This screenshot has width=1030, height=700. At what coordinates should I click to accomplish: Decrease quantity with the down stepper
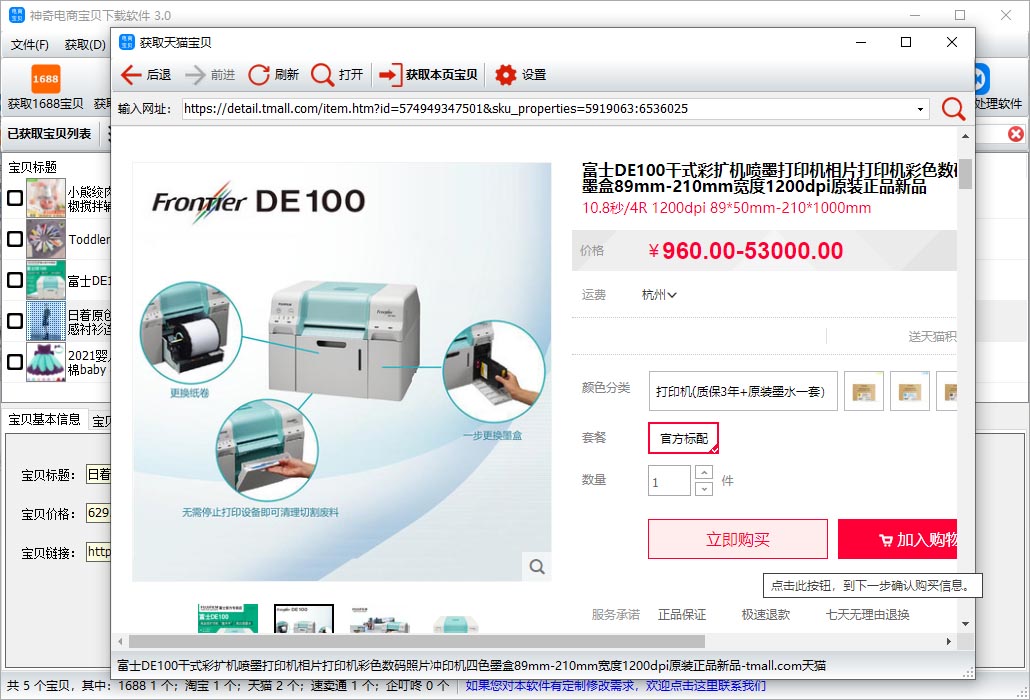(704, 489)
